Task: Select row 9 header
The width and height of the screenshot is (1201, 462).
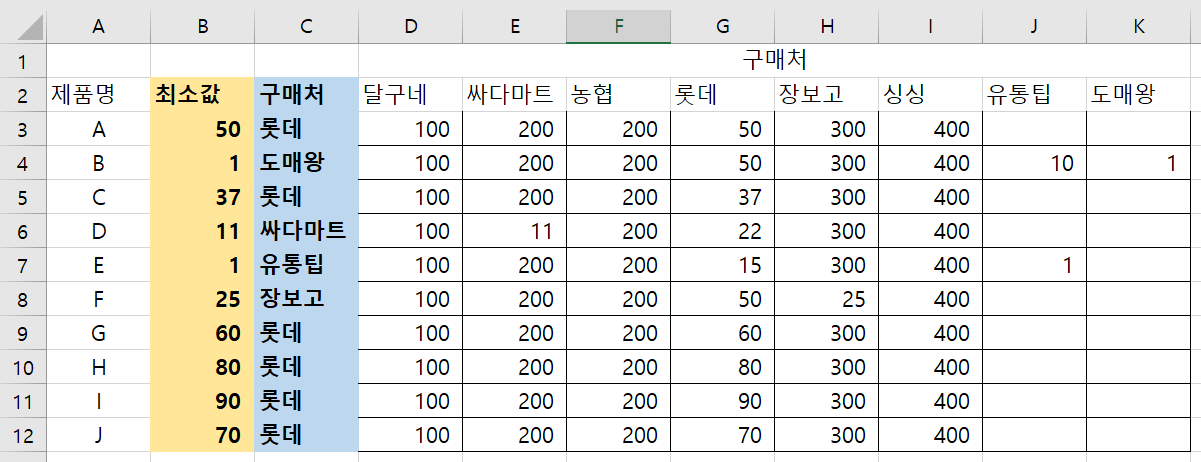Action: coord(23,333)
